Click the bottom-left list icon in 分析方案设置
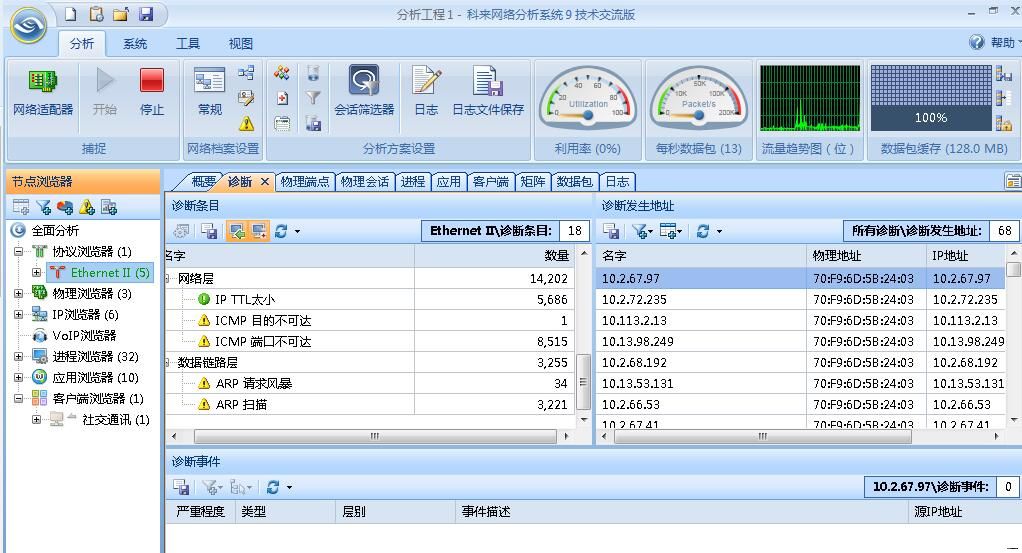 point(282,123)
